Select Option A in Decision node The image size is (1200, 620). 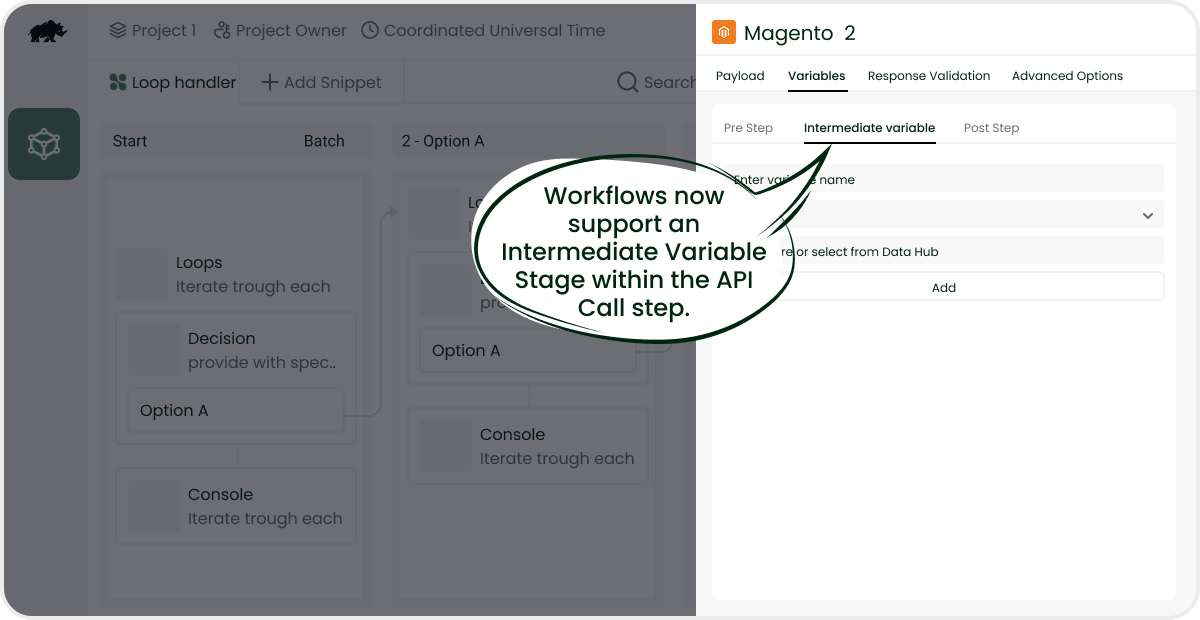[x=235, y=411]
